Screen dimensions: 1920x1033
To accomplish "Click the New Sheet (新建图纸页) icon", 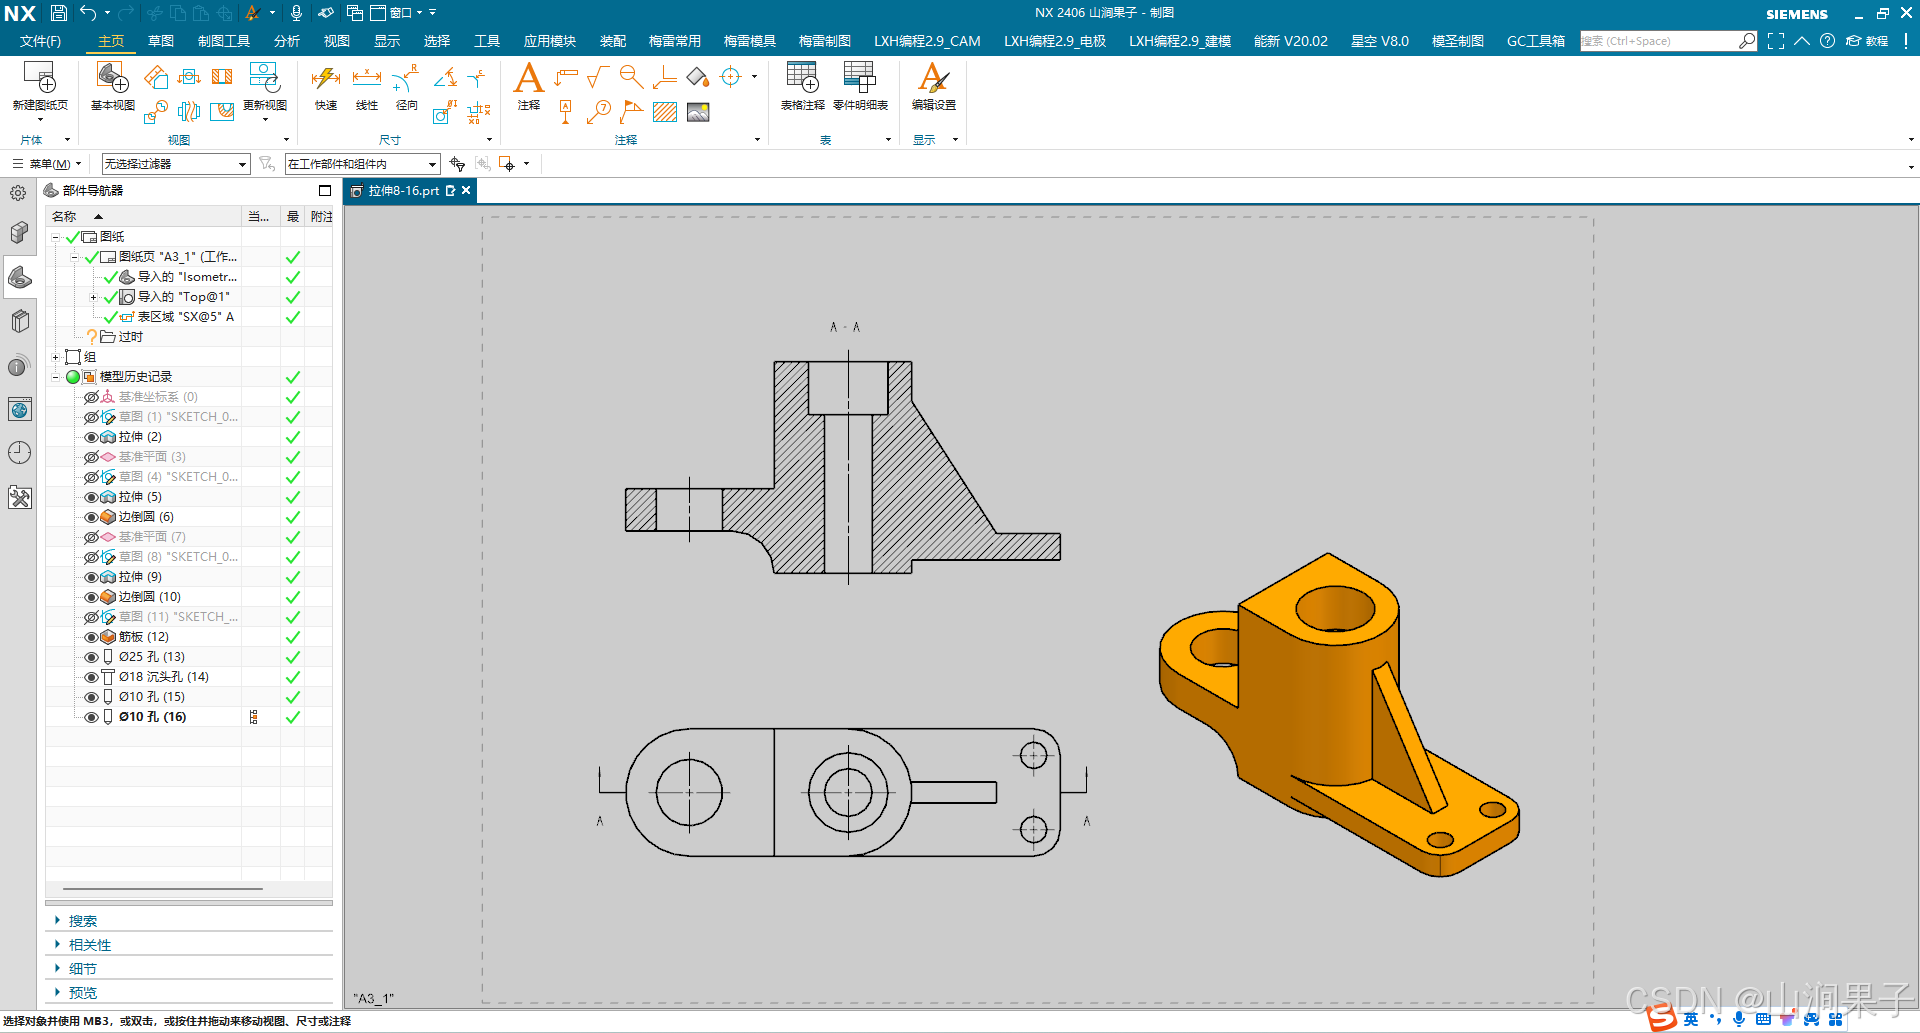I will pos(40,77).
